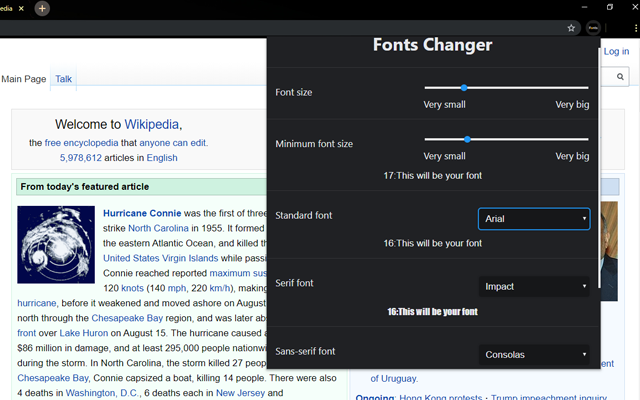
Task: Follow the Log in link
Action: 616,51
